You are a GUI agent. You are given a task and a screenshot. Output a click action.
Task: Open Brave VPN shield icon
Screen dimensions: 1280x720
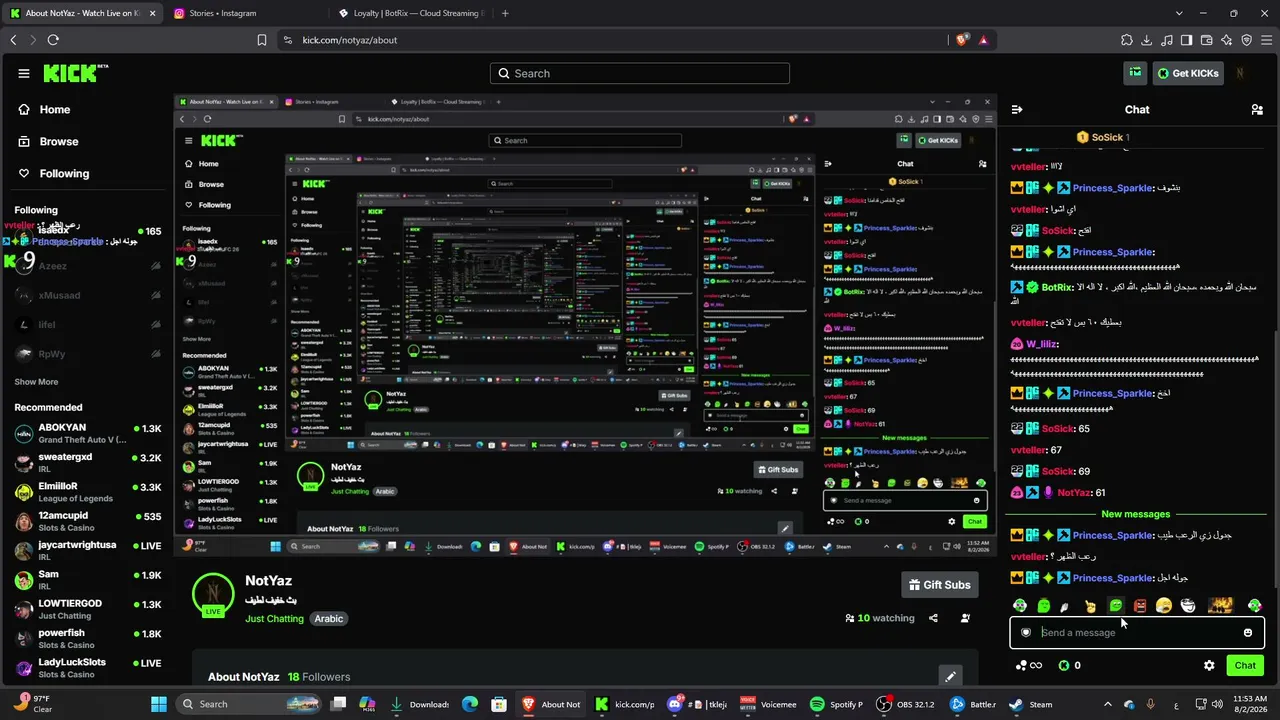pos(1247,40)
